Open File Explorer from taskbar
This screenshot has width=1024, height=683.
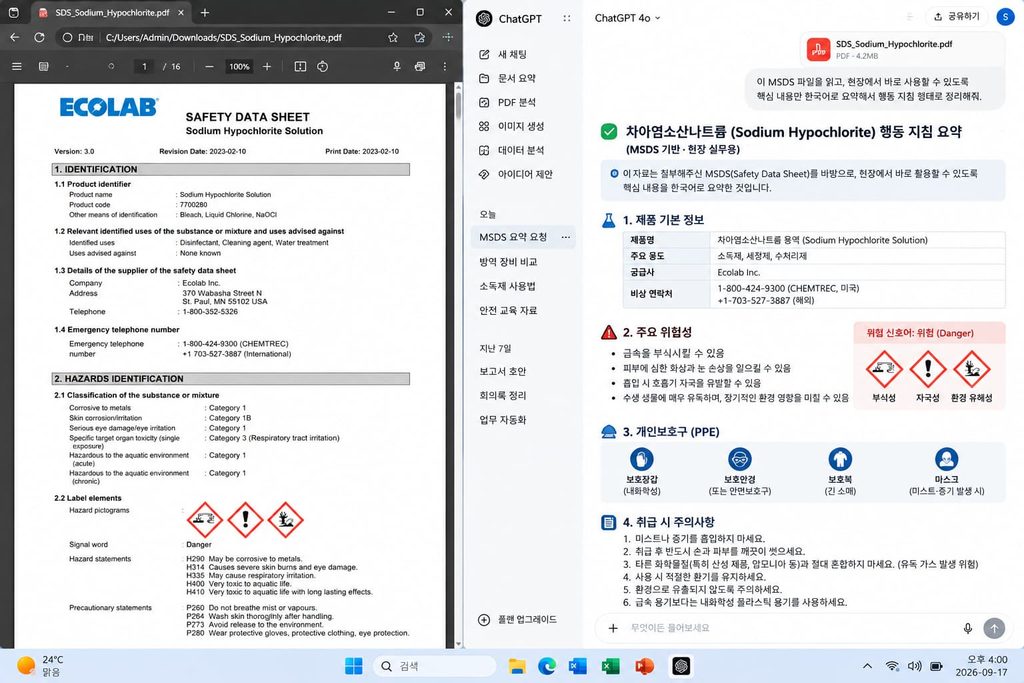tap(517, 666)
